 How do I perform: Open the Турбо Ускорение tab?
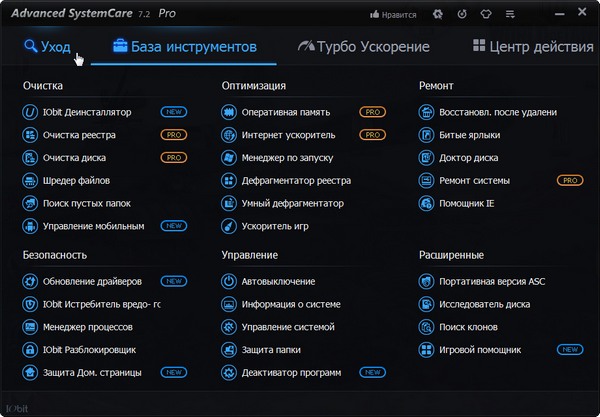(363, 47)
